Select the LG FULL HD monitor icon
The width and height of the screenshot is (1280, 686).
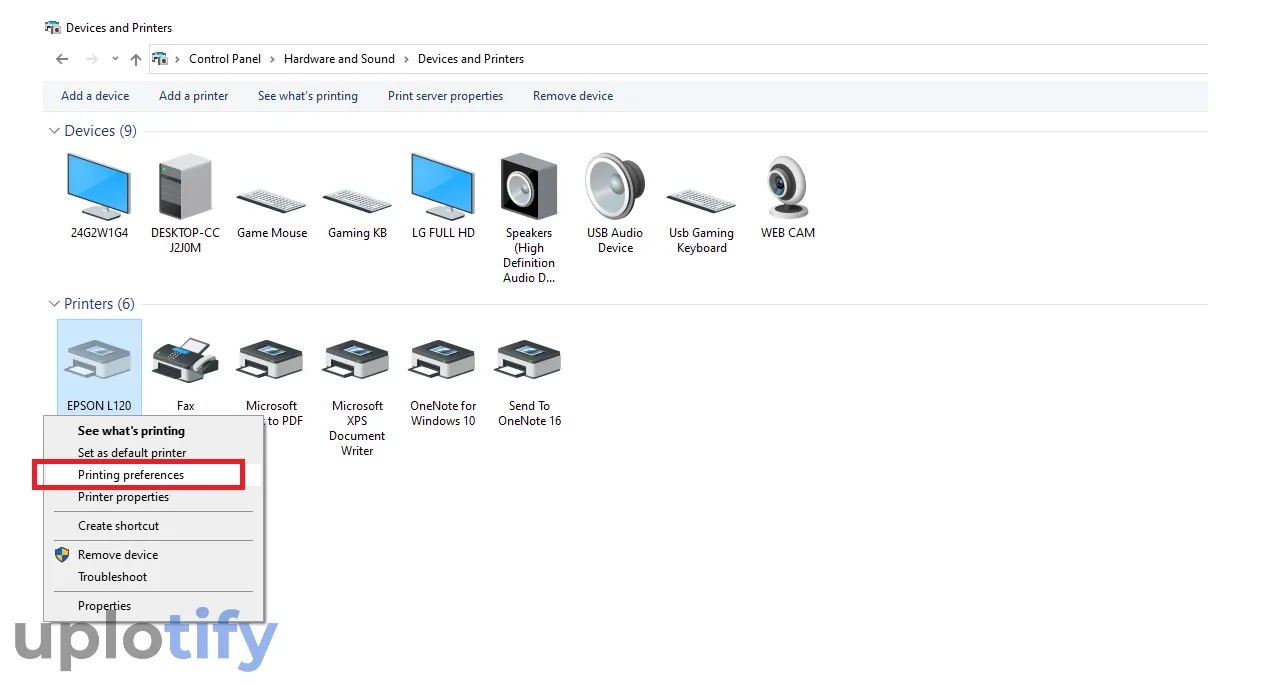coord(443,186)
